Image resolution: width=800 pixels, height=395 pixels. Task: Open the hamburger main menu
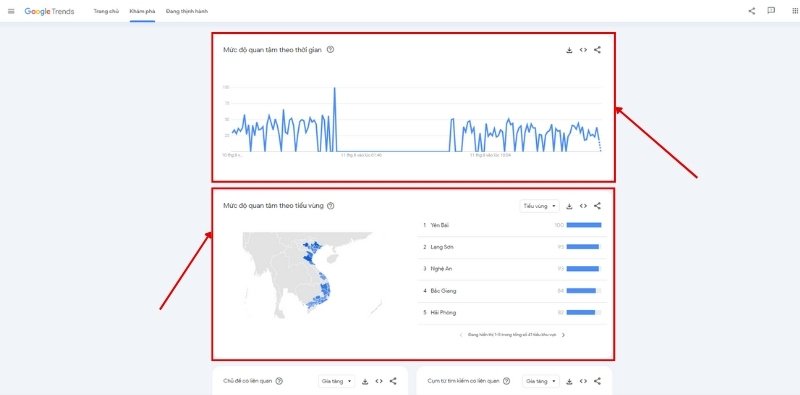(11, 11)
